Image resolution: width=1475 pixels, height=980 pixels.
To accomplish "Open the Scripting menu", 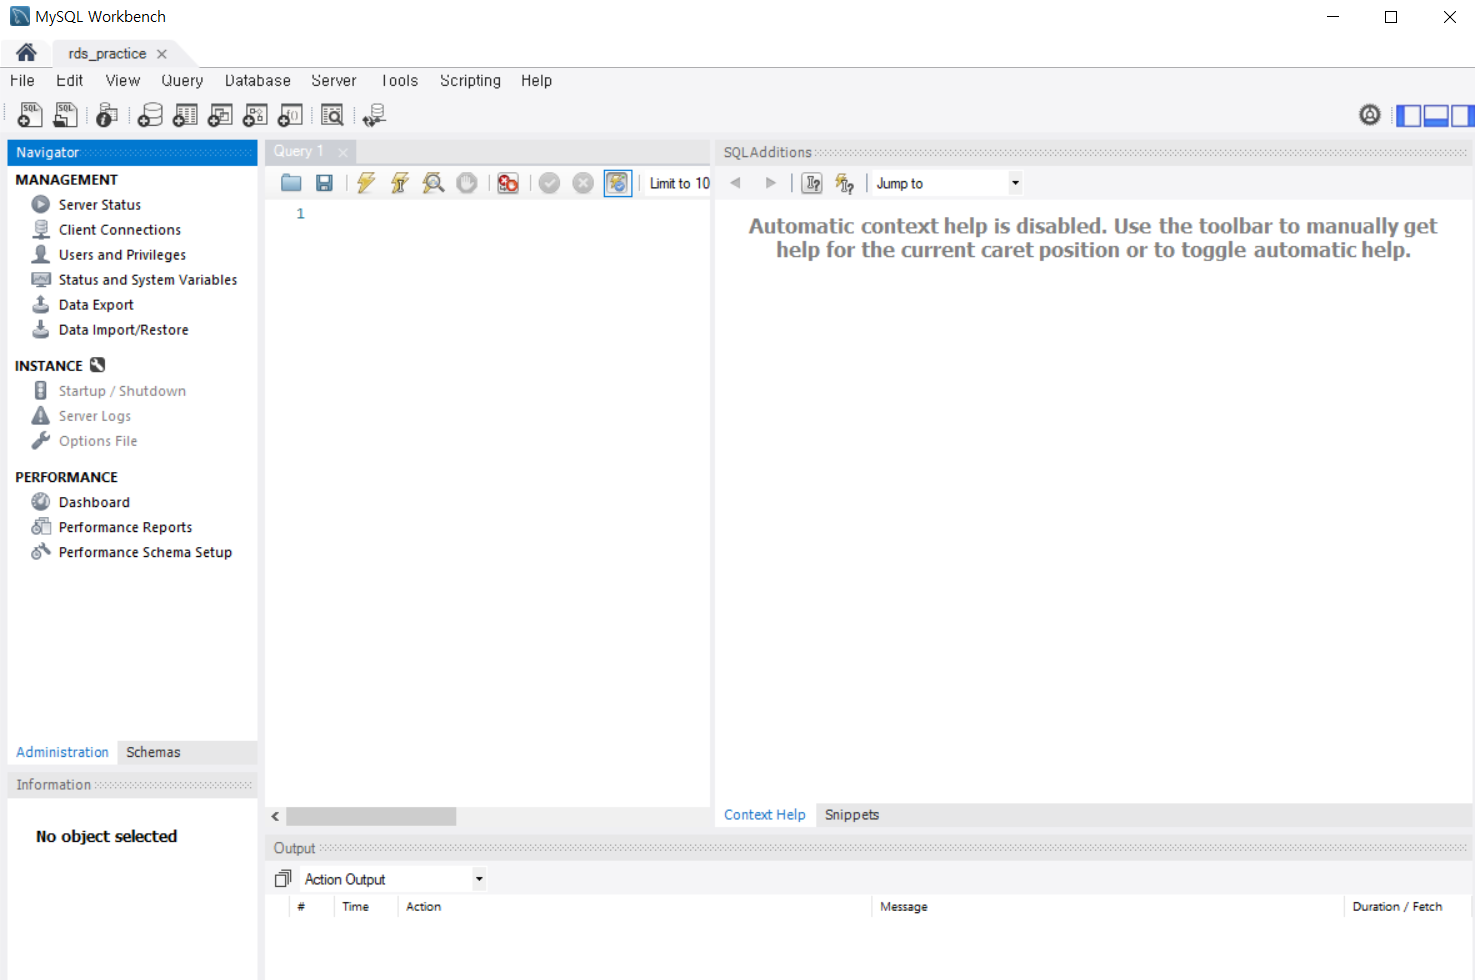I will [470, 81].
